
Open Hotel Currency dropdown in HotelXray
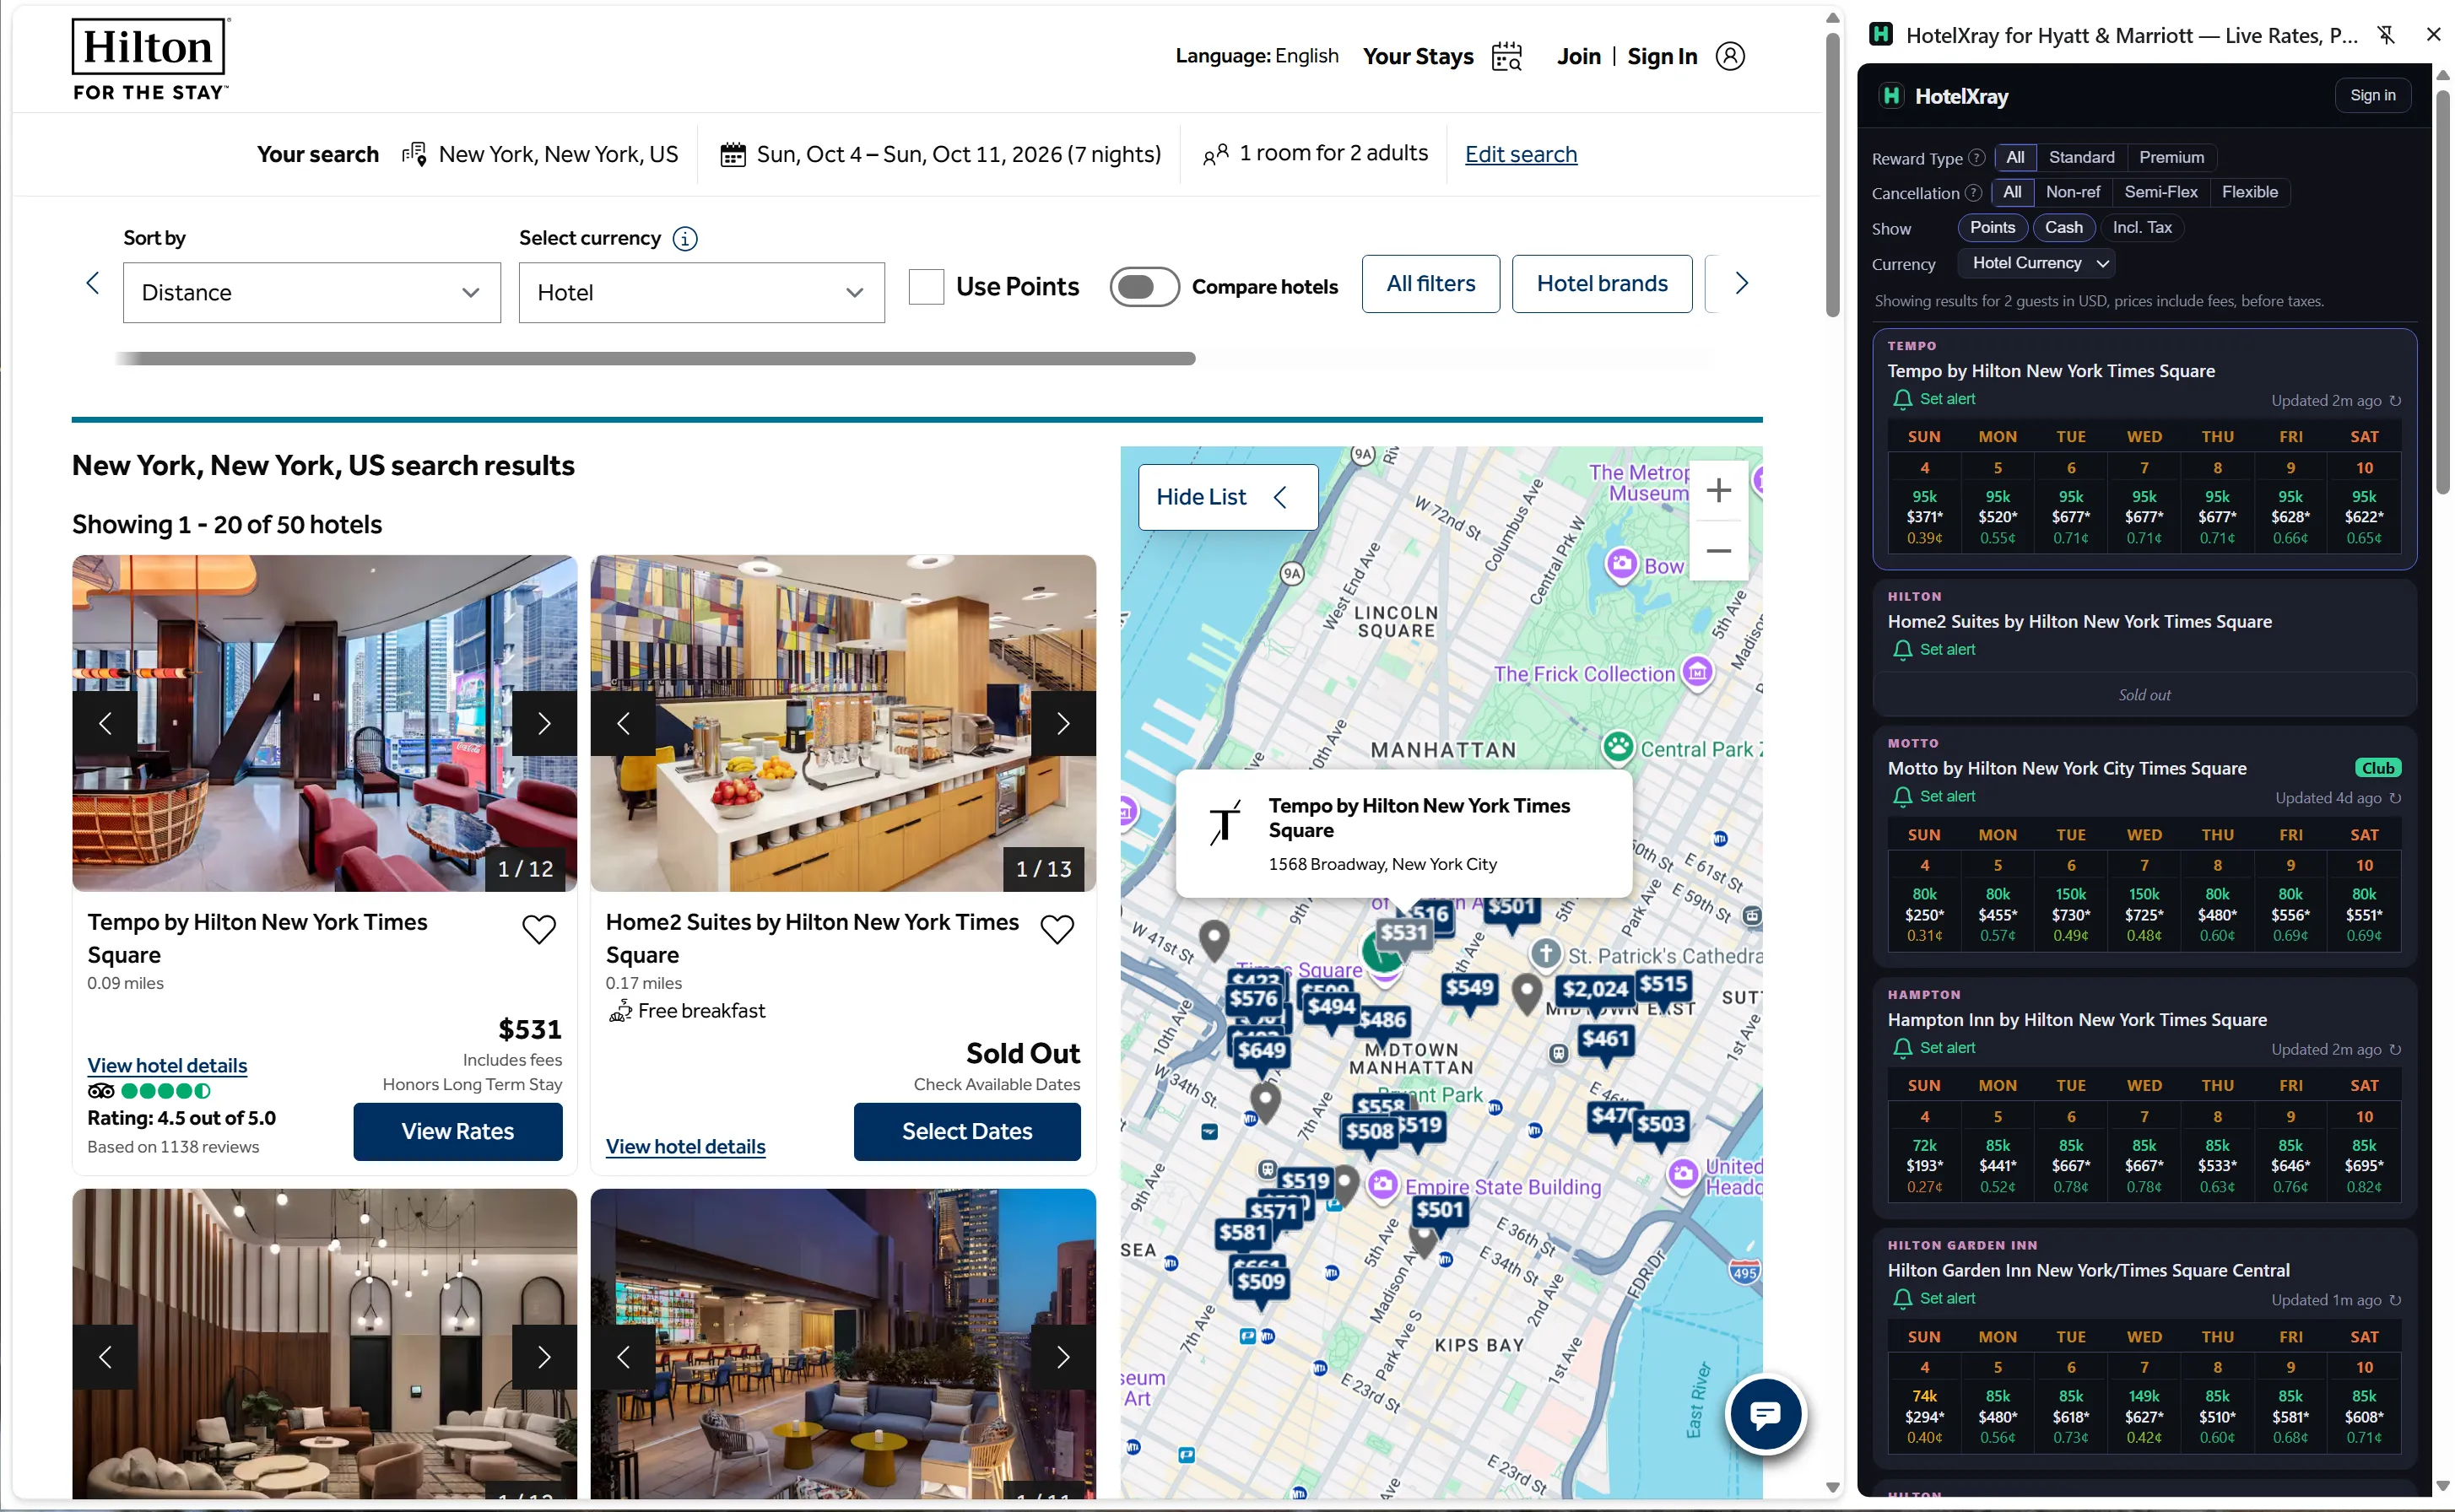[x=2038, y=263]
